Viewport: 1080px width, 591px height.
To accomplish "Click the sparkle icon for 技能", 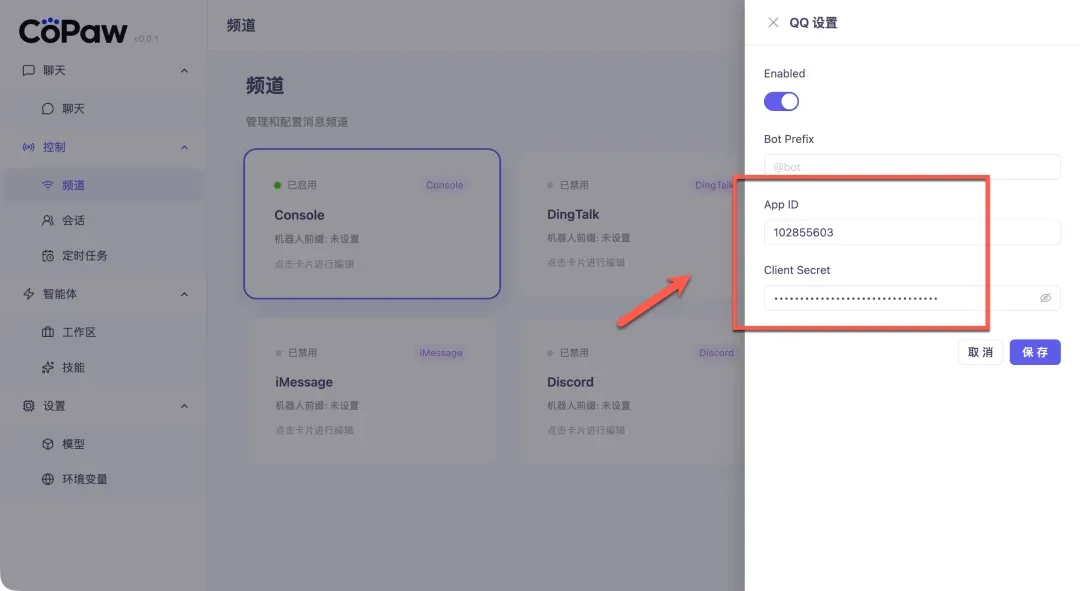I will pos(48,368).
